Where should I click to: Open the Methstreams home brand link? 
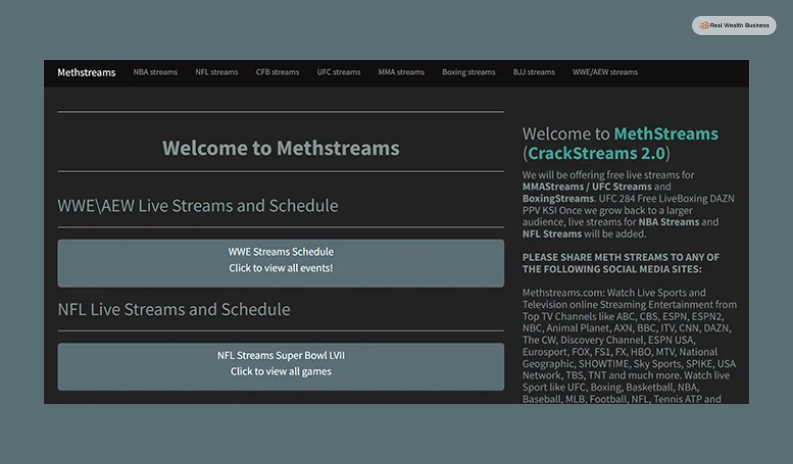point(86,72)
